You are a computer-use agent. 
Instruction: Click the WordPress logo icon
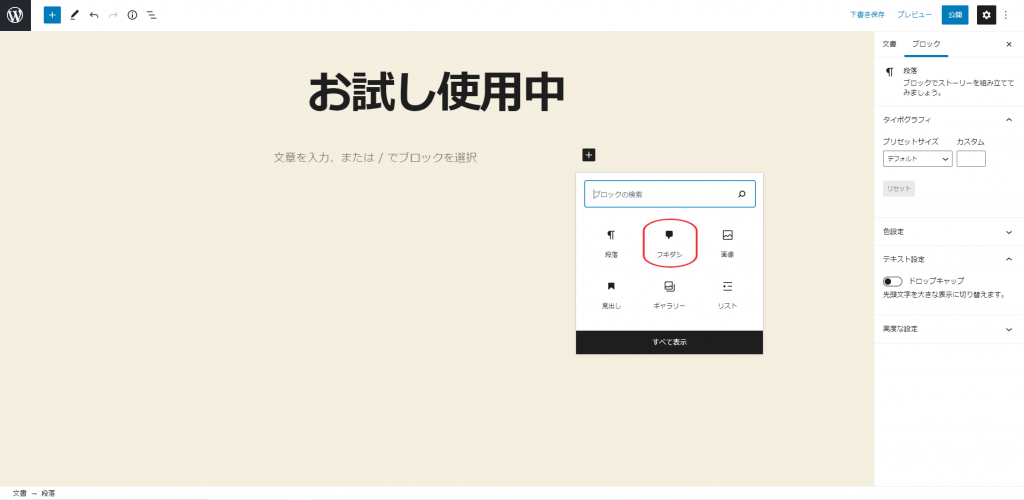click(x=15, y=15)
